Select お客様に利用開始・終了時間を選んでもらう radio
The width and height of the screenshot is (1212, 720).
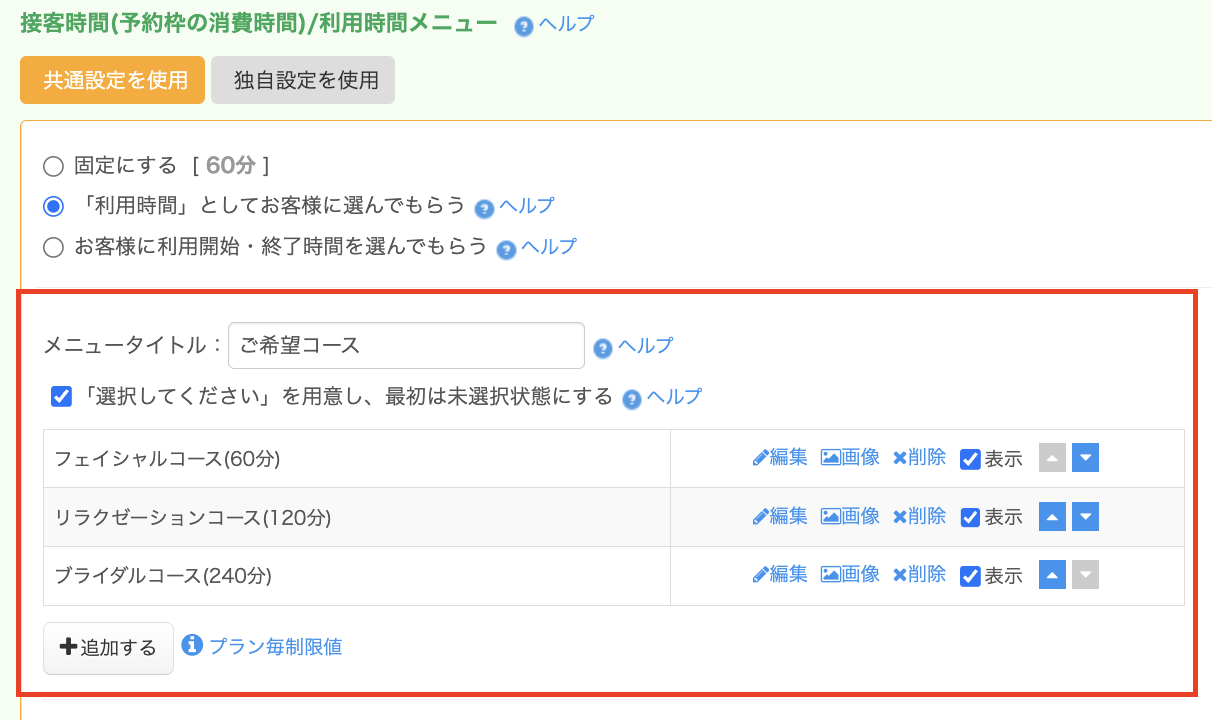tap(53, 247)
